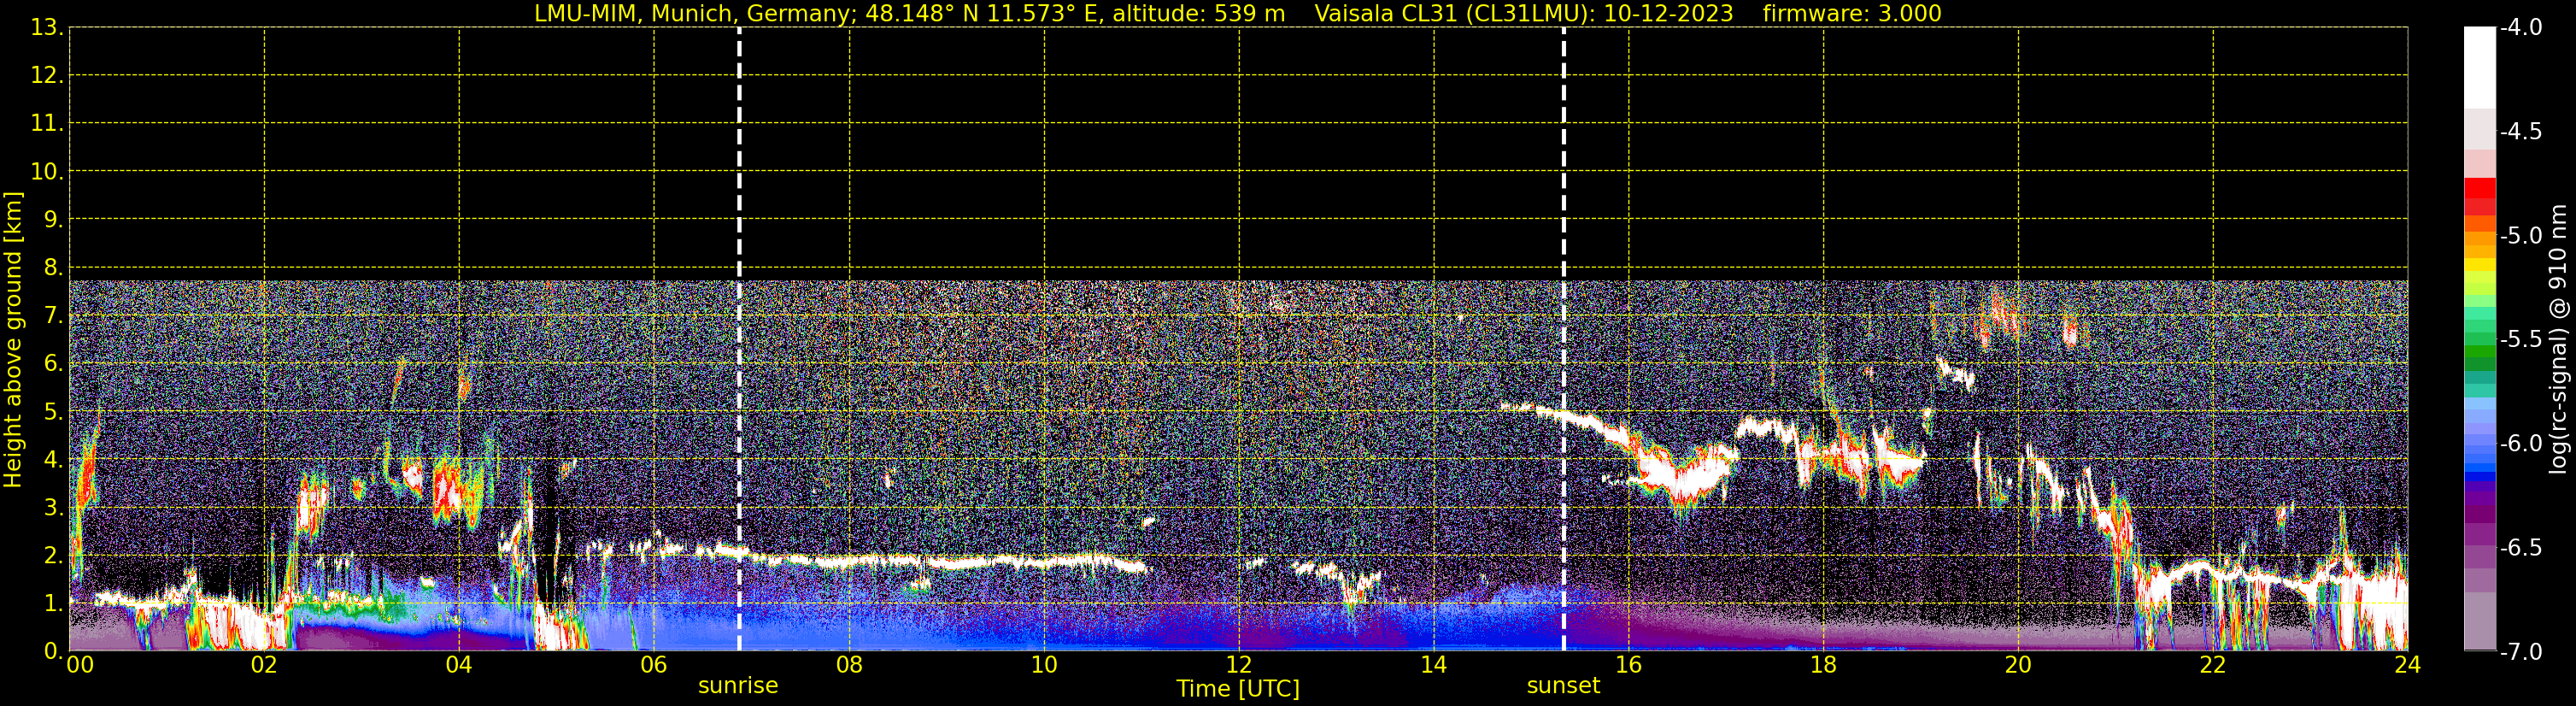Click the '14' time-axis tick label
Image resolution: width=2576 pixels, height=706 pixels.
pos(1434,665)
